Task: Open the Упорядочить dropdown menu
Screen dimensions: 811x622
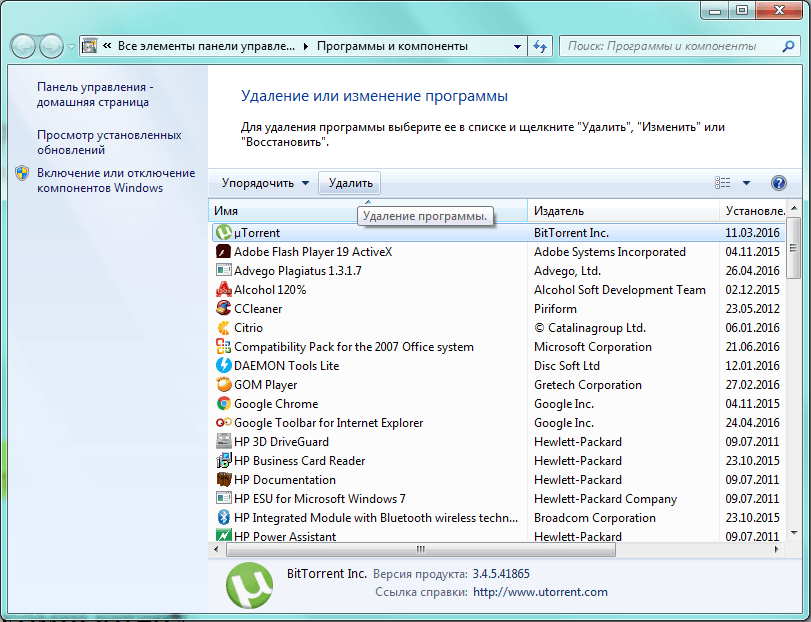Action: coord(265,183)
